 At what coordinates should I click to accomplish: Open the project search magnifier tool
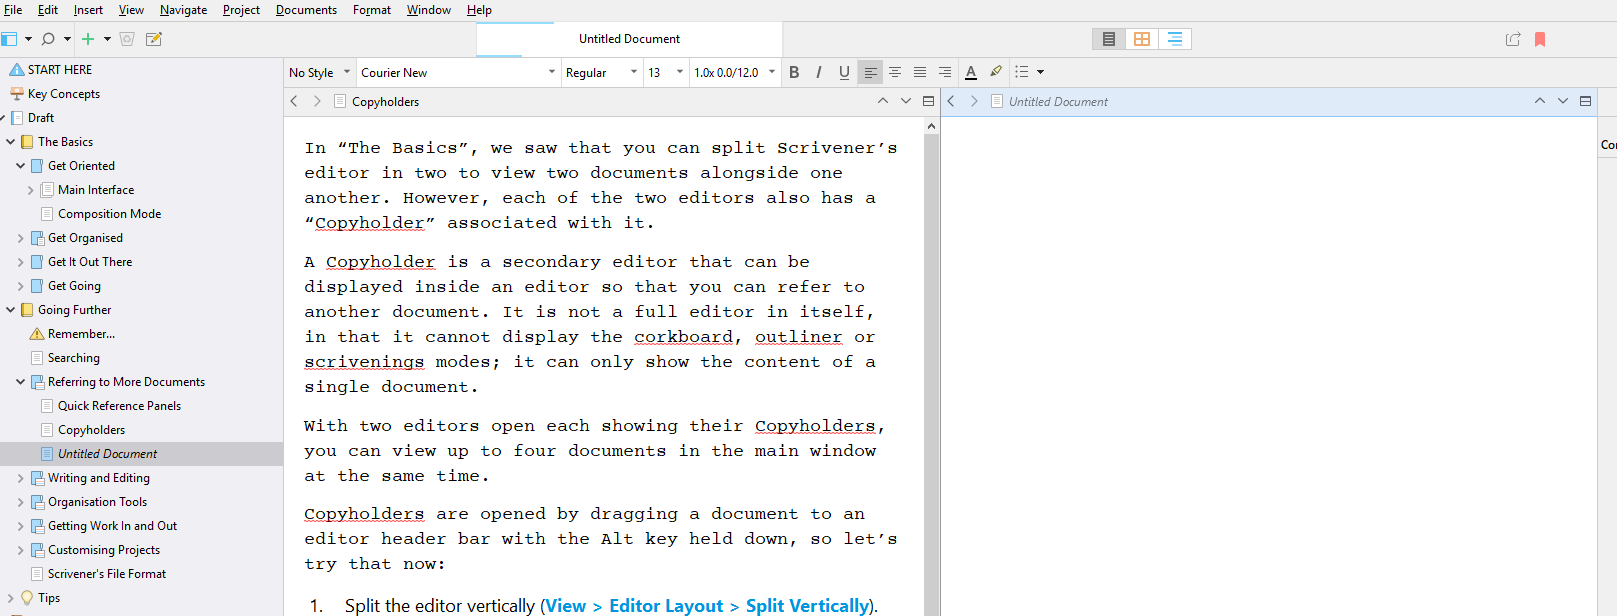click(x=48, y=39)
